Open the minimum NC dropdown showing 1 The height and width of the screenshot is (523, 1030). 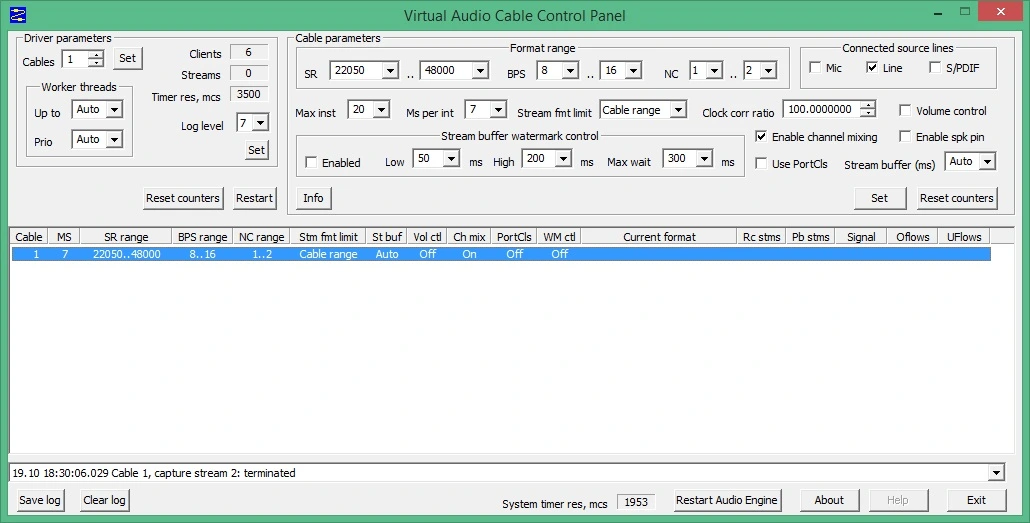pos(715,70)
